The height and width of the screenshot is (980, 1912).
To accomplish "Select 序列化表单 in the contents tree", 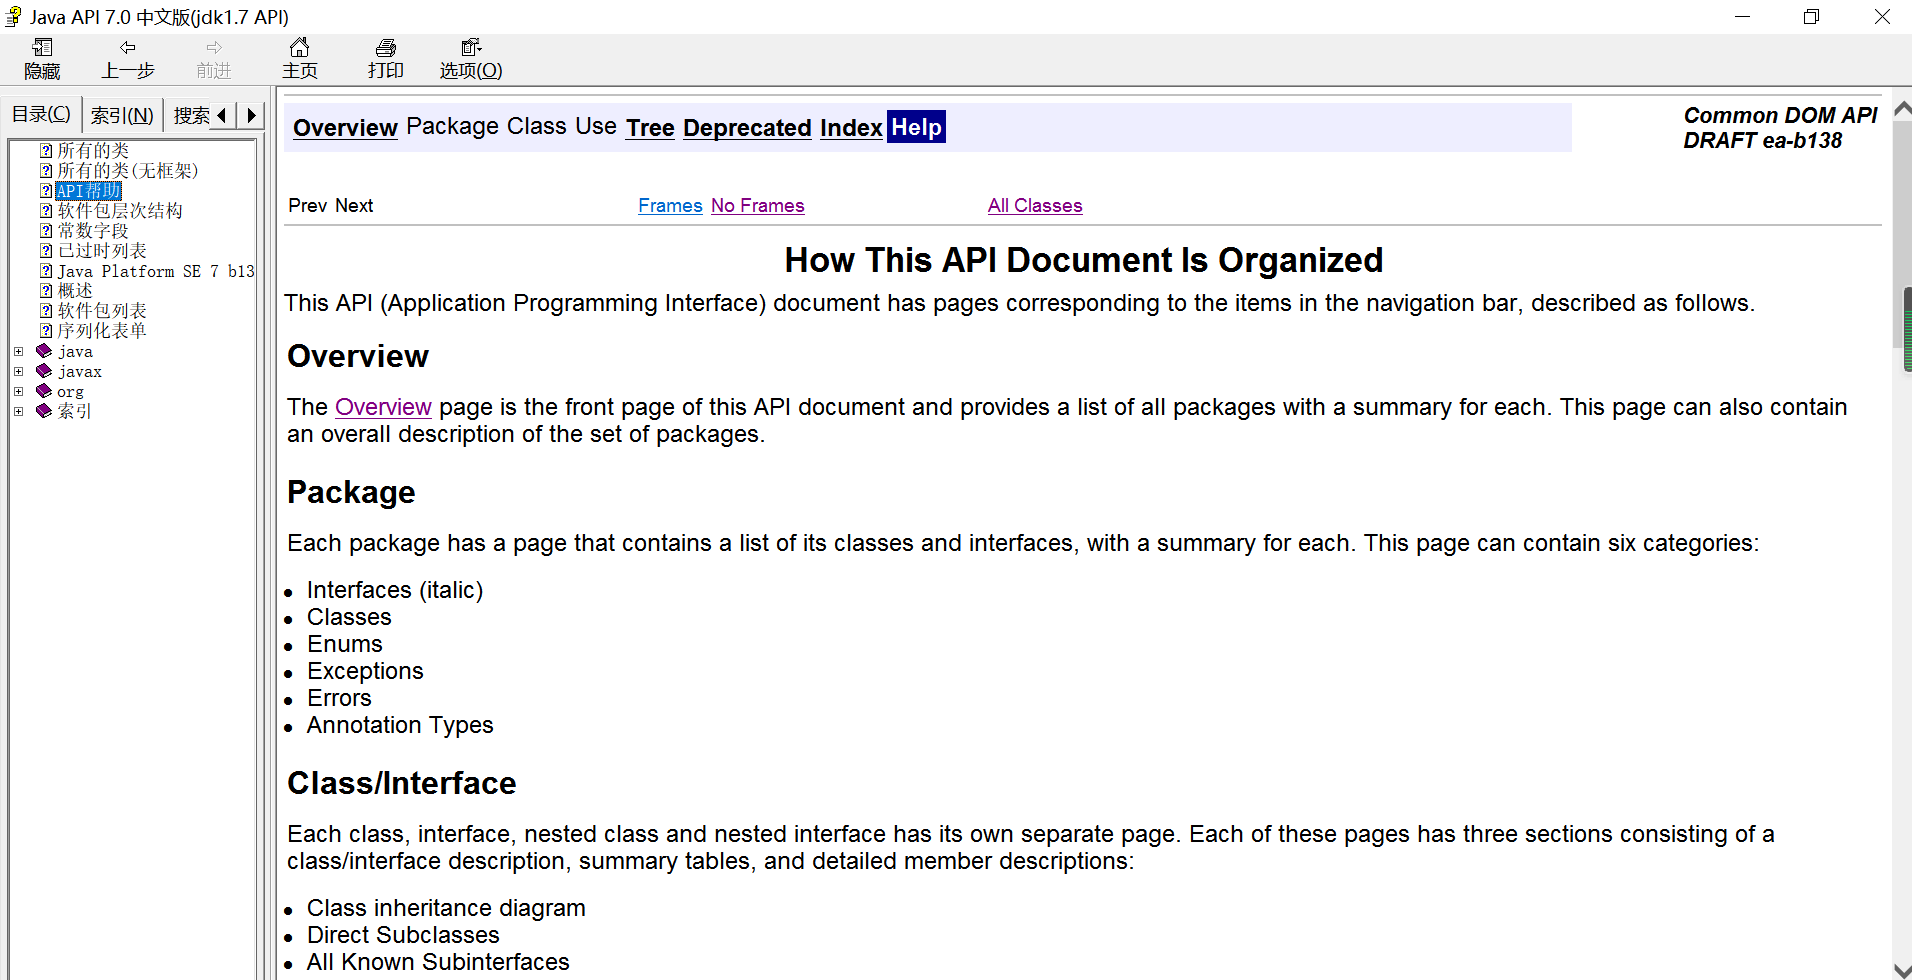I will click(x=102, y=330).
